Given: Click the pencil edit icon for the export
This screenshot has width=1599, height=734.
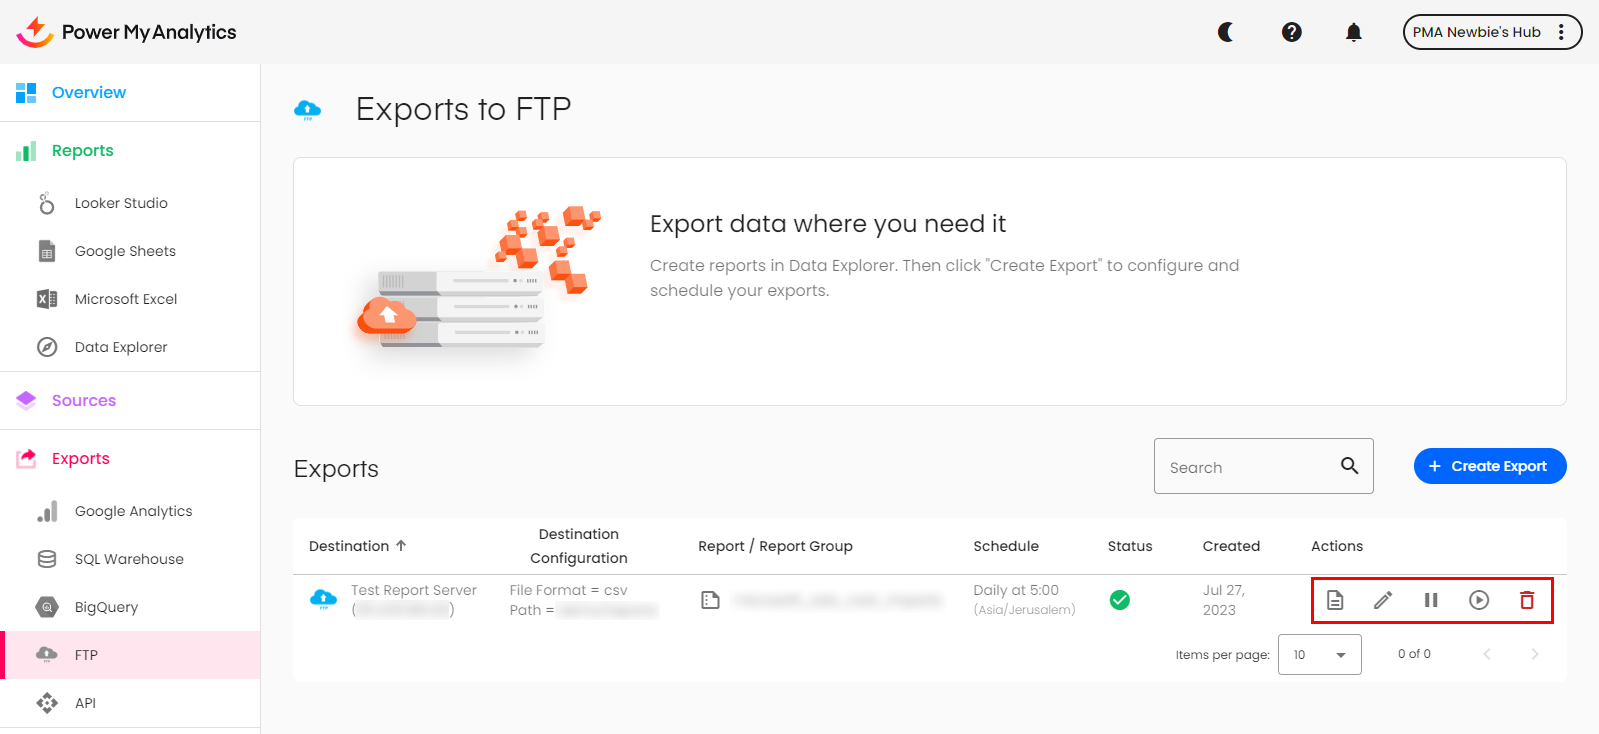Looking at the screenshot, I should coord(1383,600).
